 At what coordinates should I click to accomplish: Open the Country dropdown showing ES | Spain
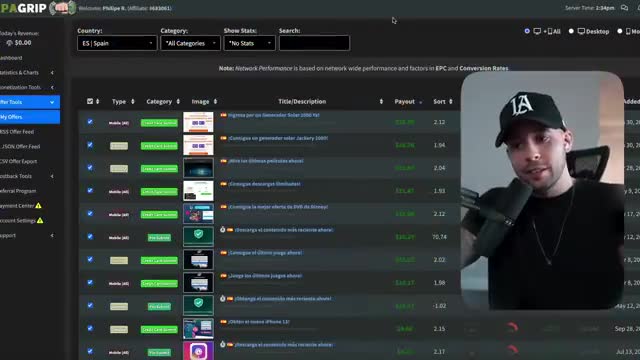(117, 43)
